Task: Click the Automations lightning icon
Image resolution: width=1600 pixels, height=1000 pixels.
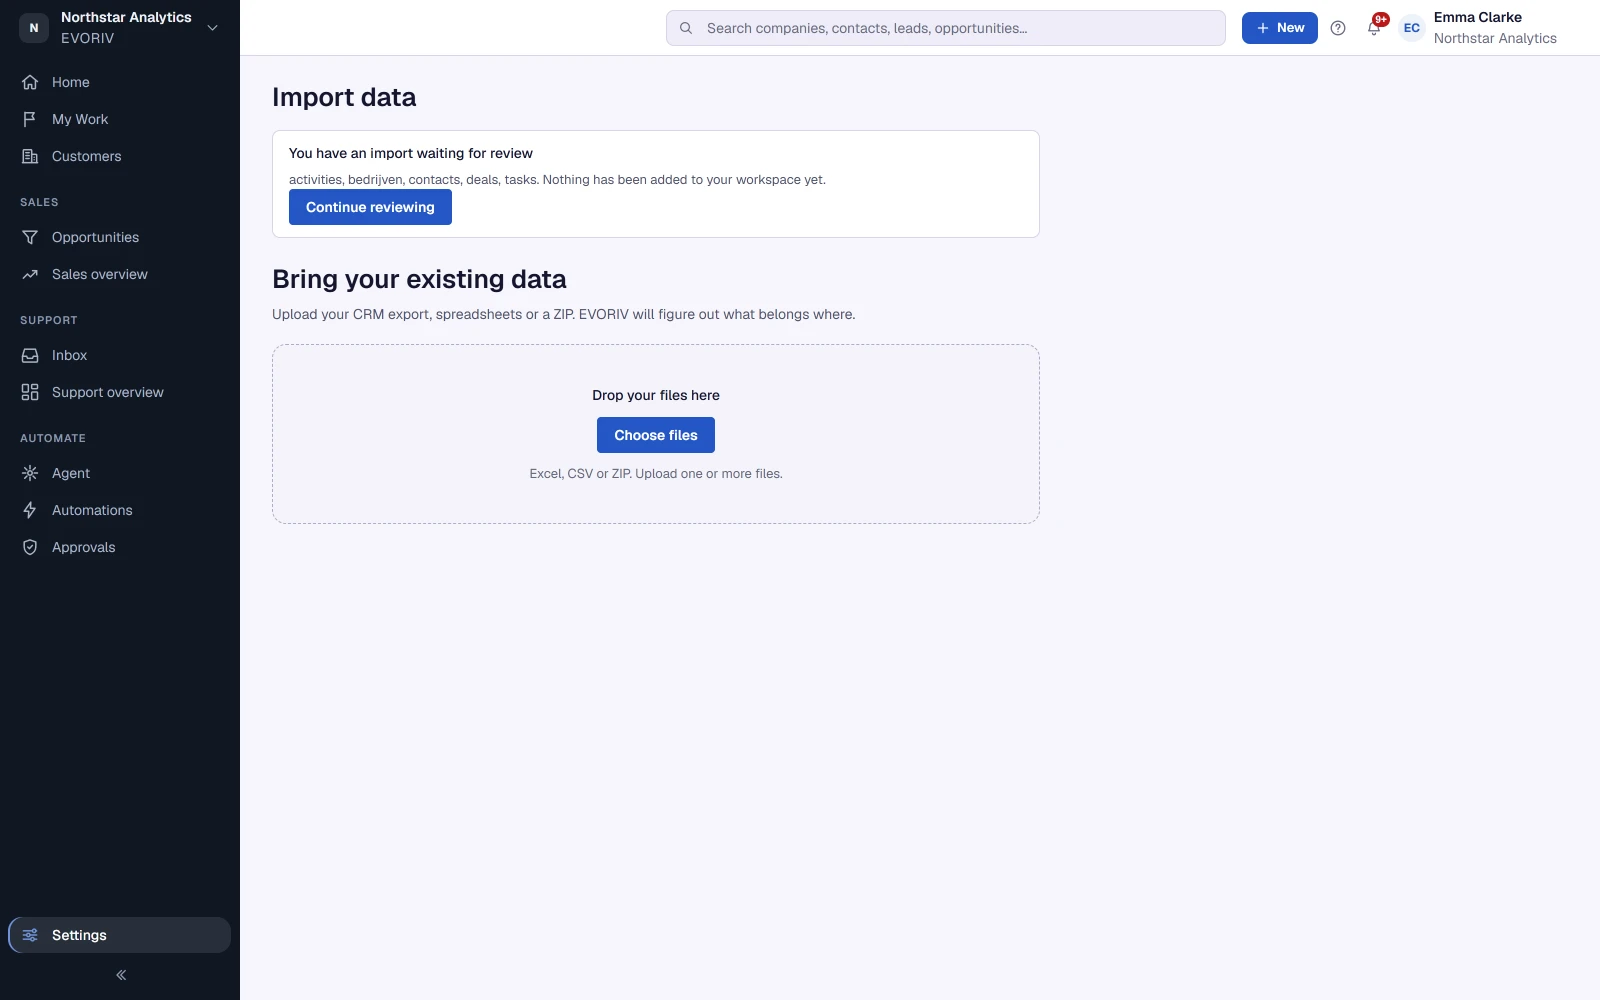Action: tap(30, 510)
